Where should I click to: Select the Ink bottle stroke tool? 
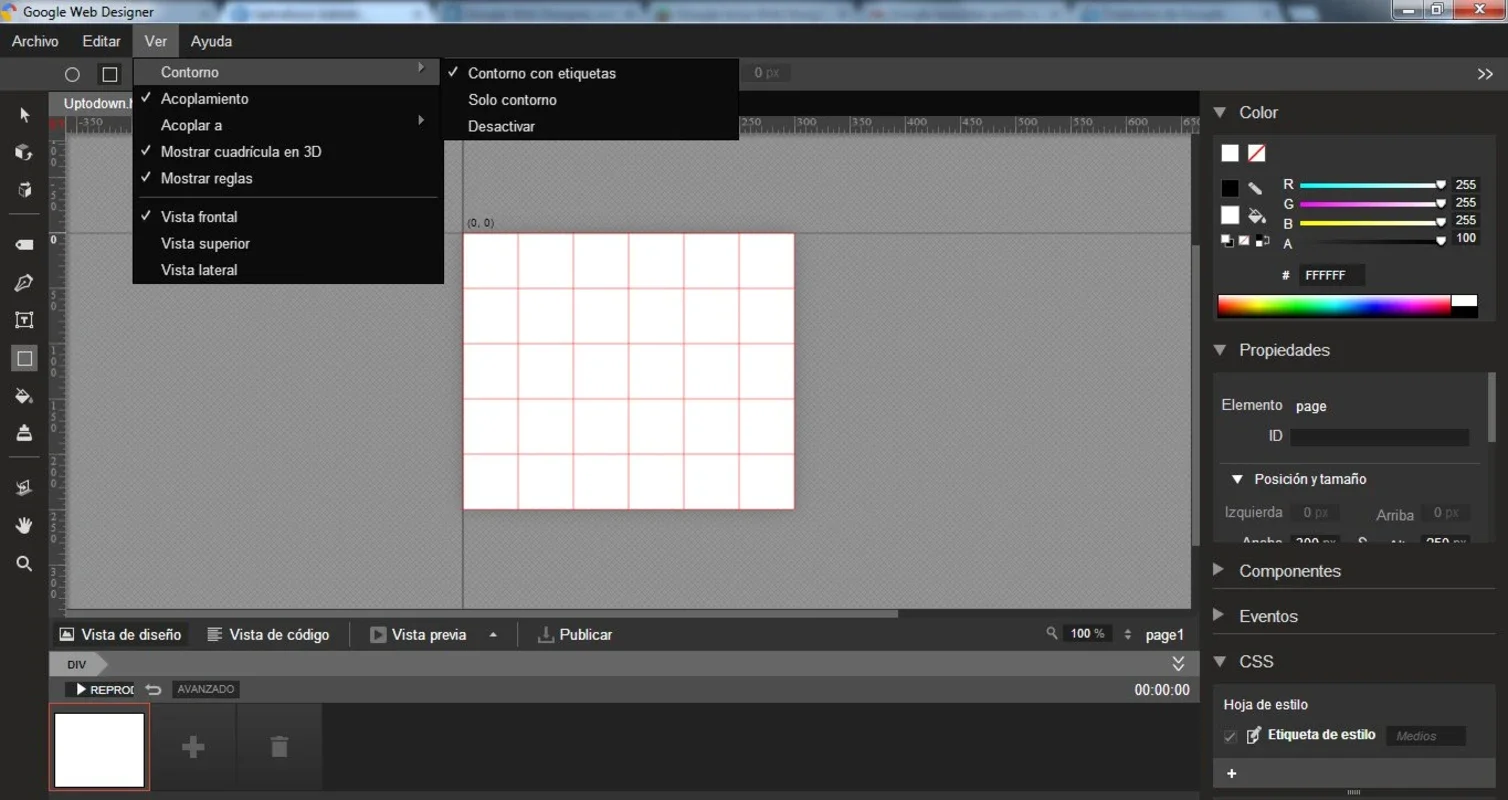(24, 433)
